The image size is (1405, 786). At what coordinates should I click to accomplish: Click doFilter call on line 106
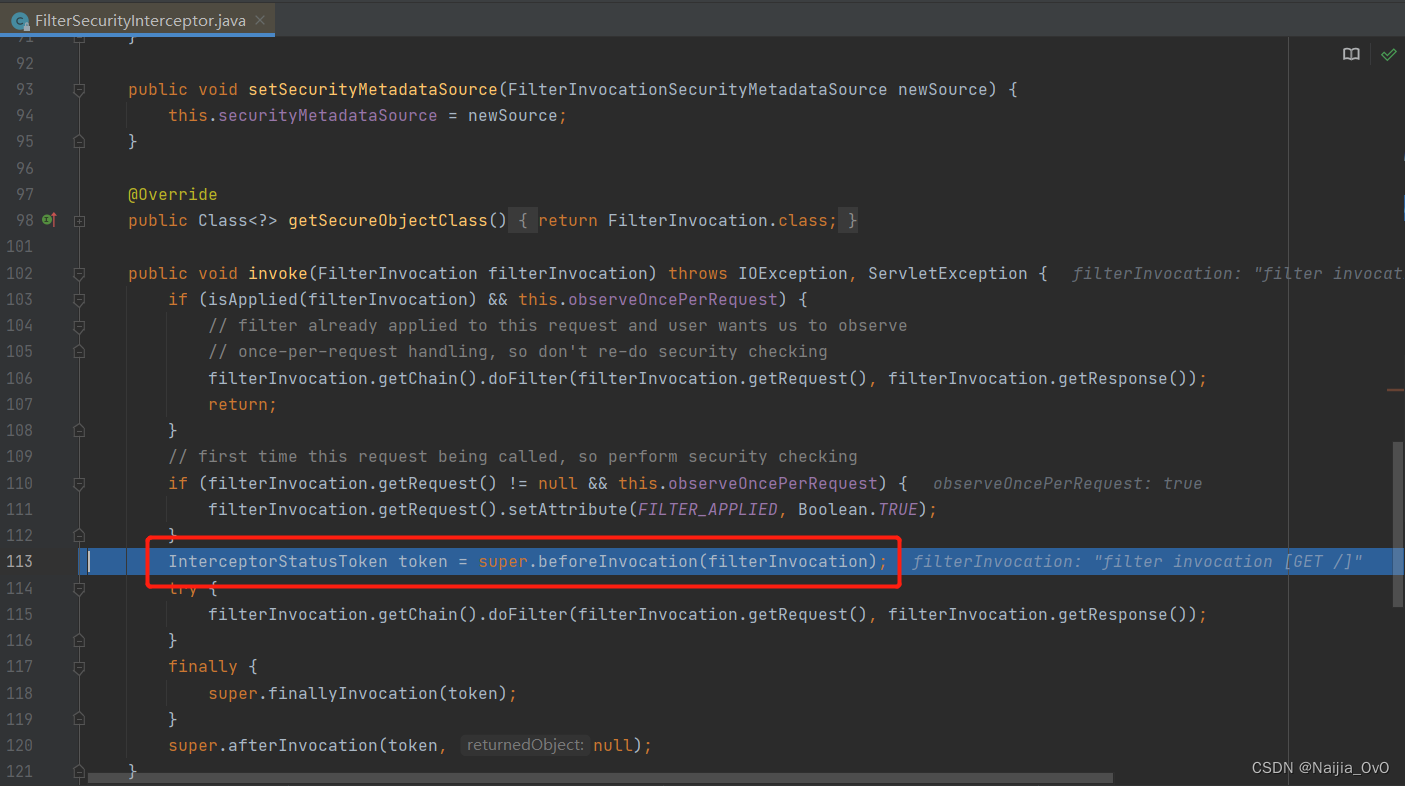tap(528, 378)
